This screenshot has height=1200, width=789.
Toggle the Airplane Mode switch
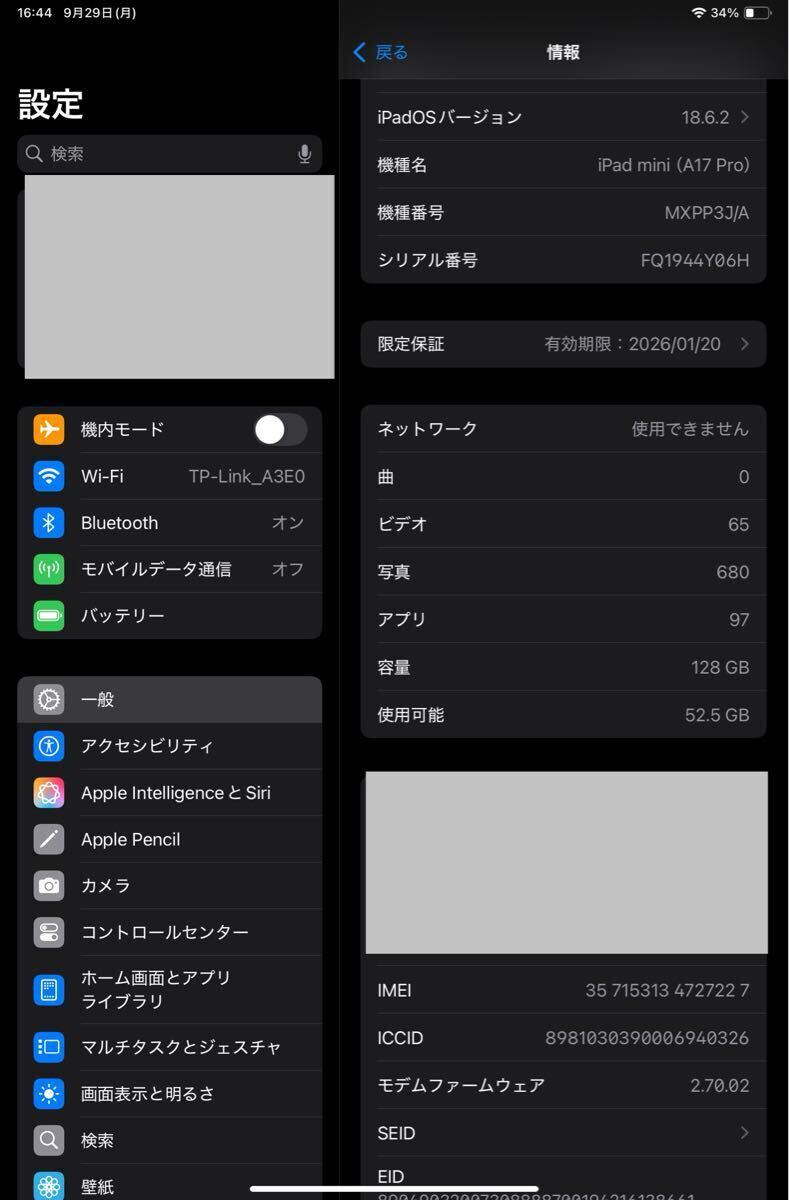coord(280,429)
